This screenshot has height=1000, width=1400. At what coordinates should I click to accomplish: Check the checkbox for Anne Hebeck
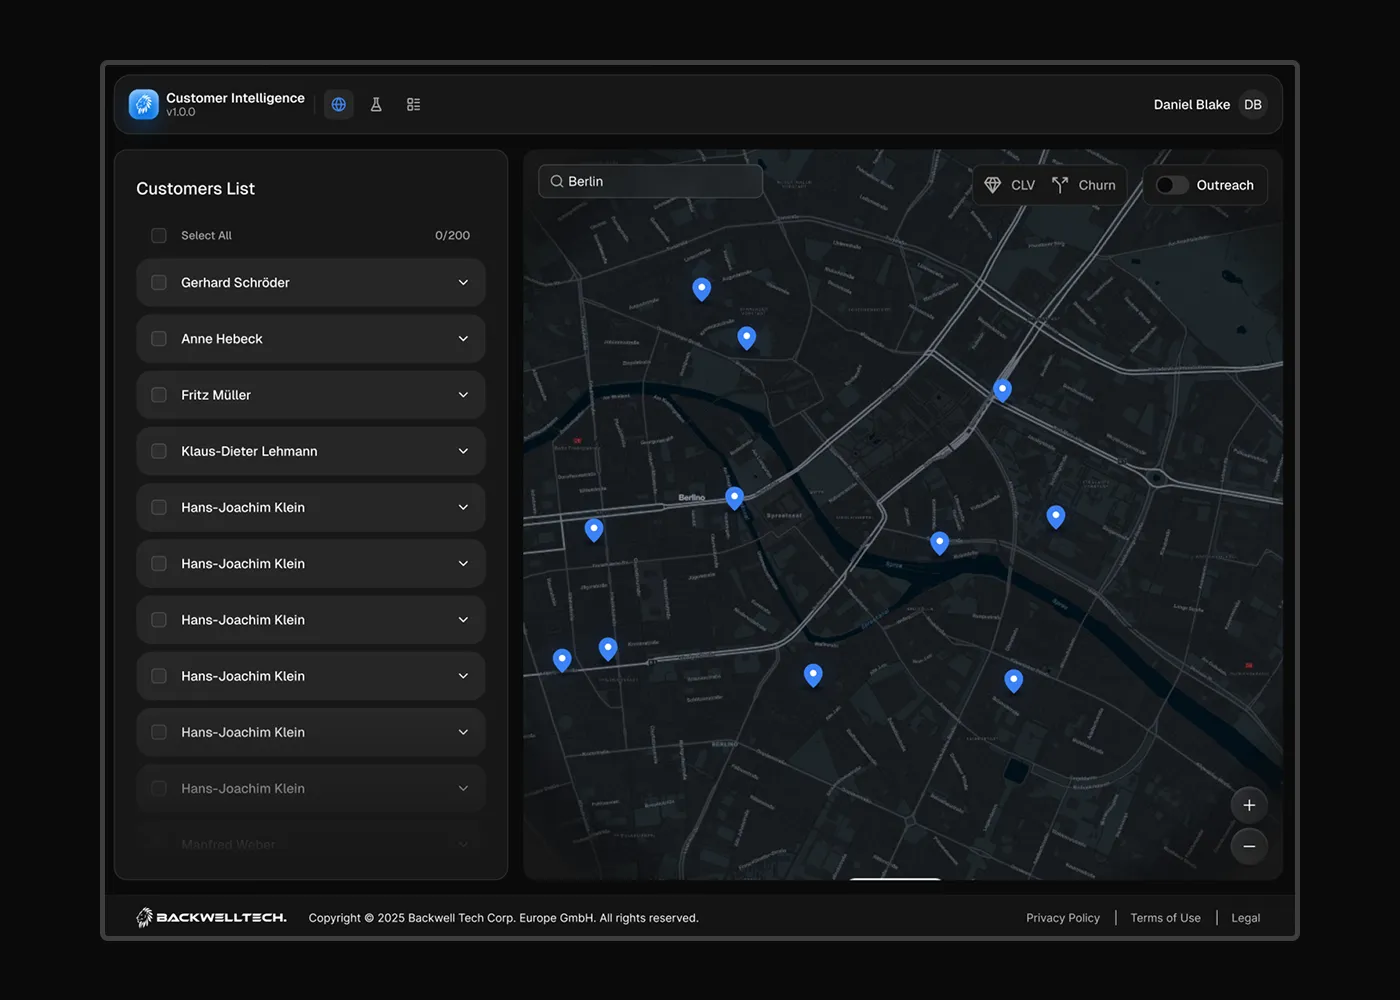point(158,338)
